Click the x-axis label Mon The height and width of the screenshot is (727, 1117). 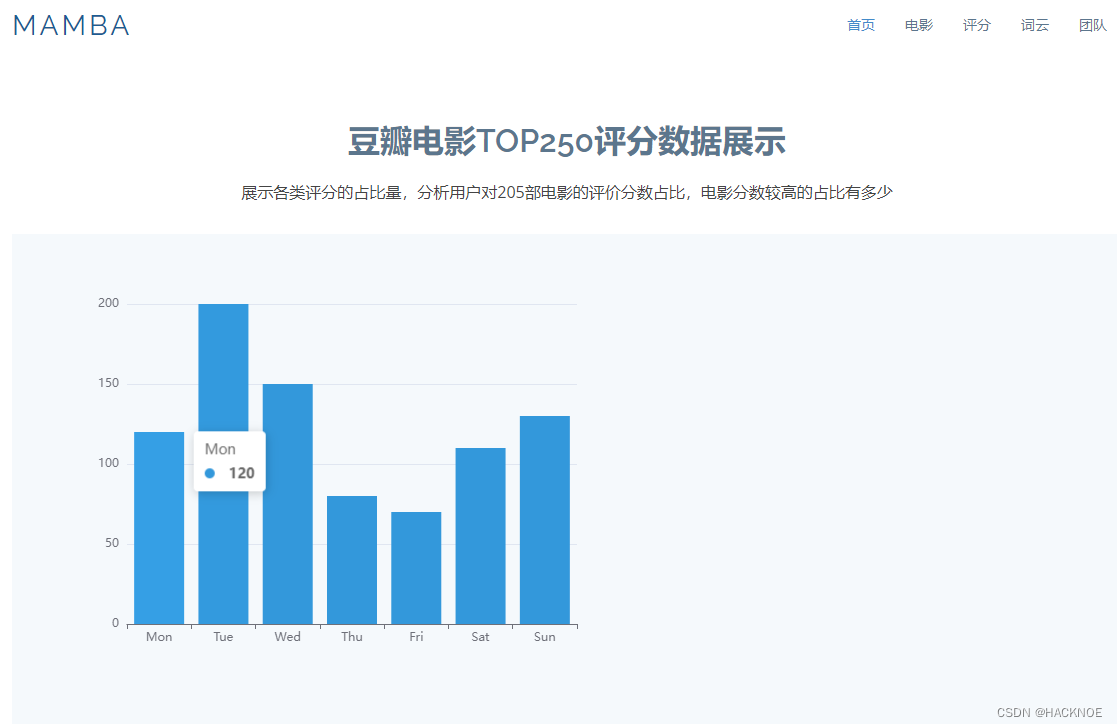click(x=159, y=637)
